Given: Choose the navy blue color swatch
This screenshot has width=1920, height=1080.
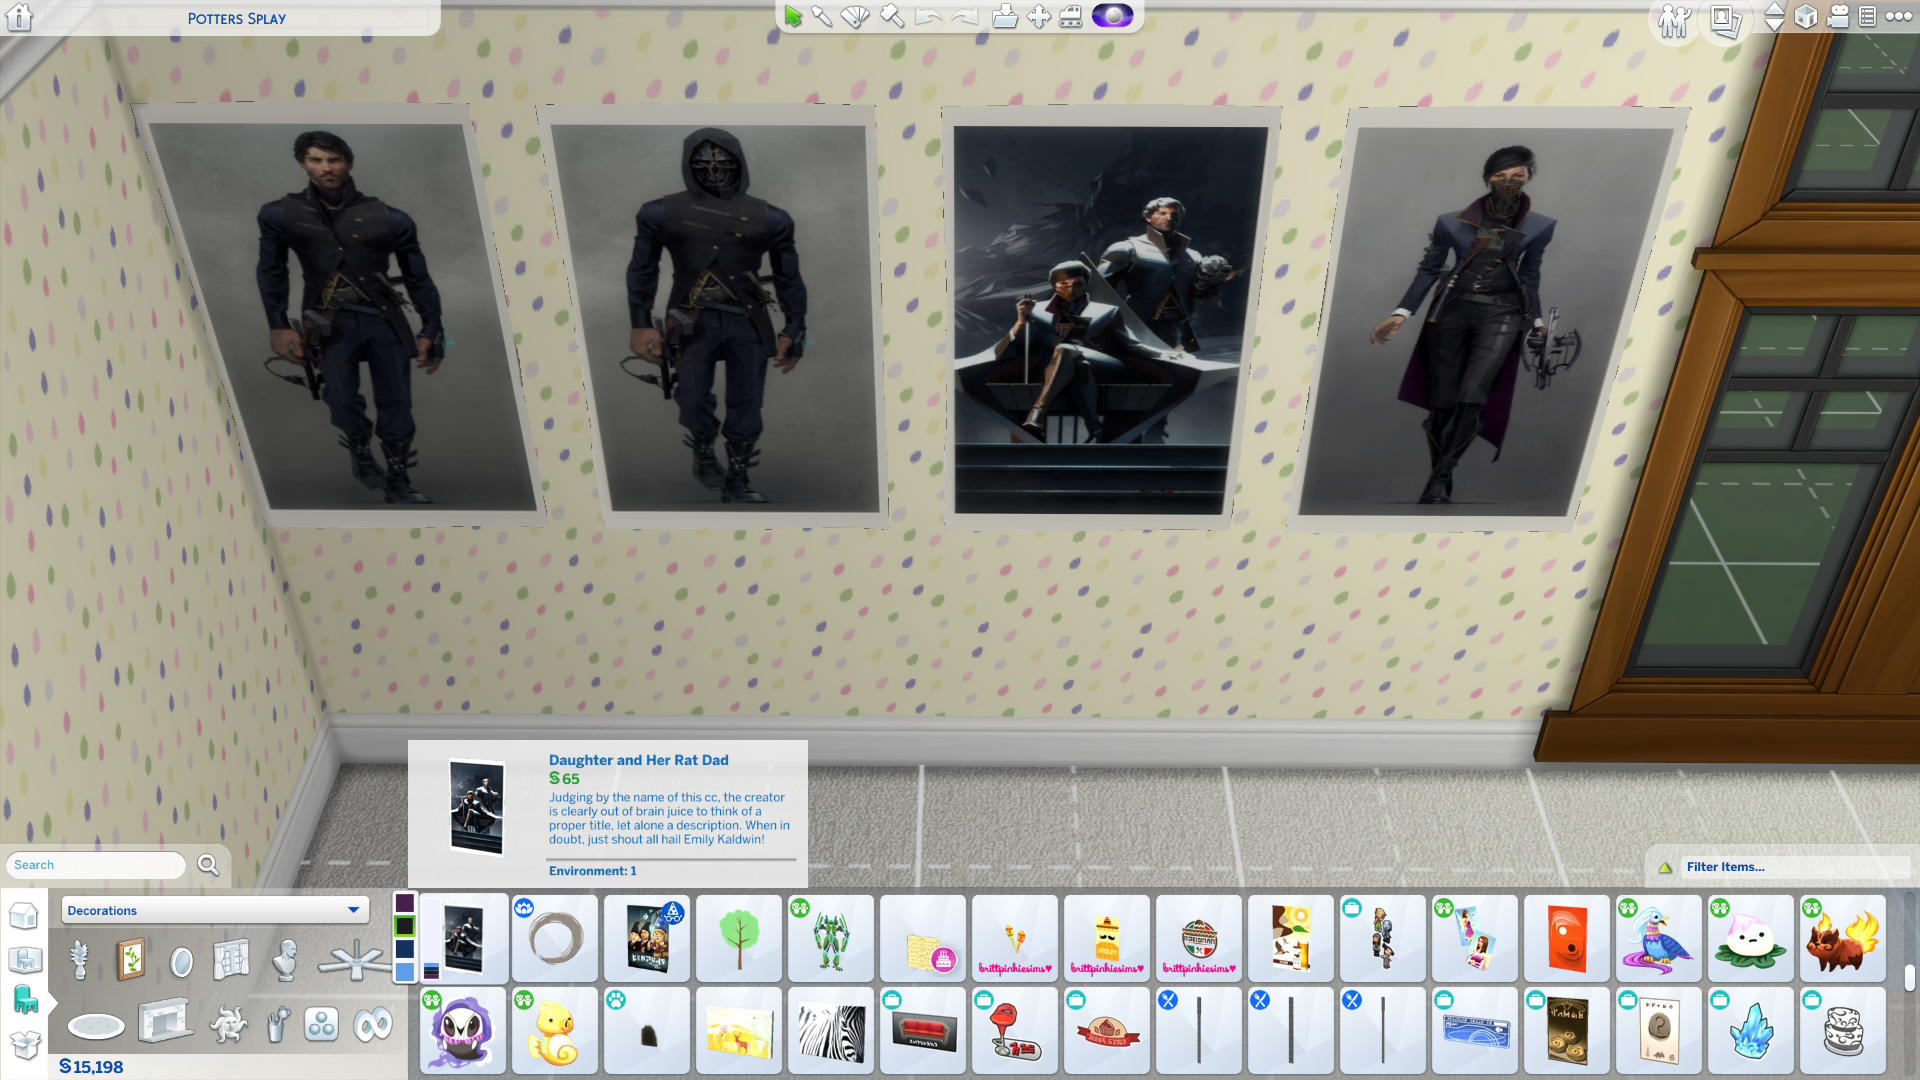Looking at the screenshot, I should (404, 949).
